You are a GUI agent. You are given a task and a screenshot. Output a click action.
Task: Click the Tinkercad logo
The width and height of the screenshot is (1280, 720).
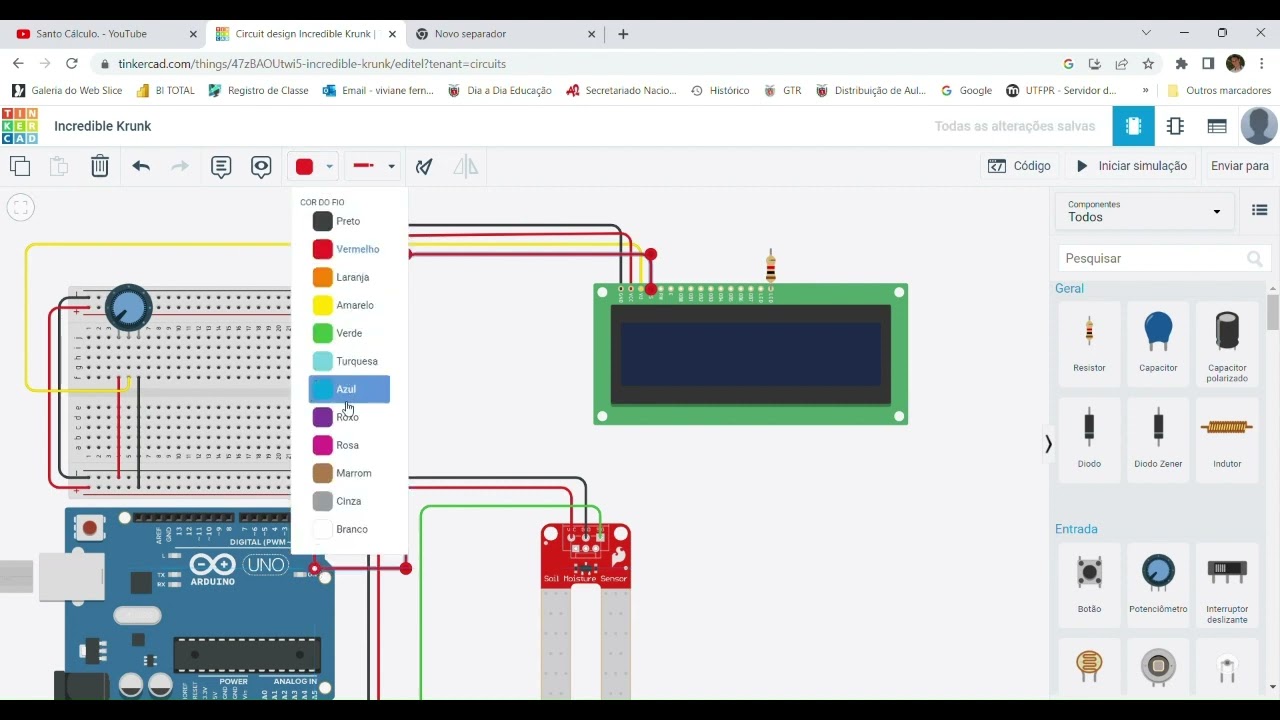(20, 126)
